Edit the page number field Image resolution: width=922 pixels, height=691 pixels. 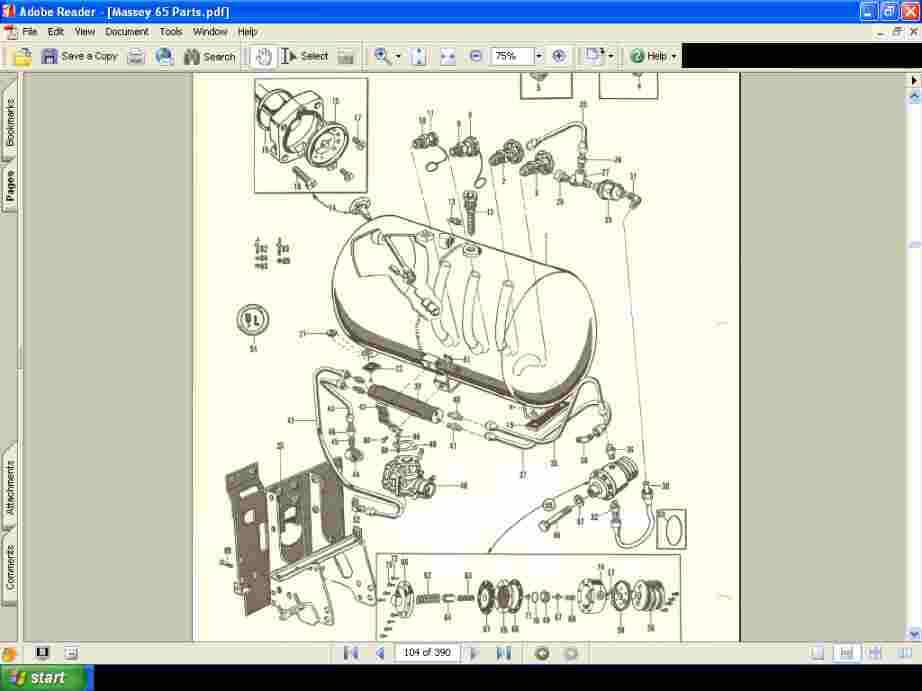click(x=427, y=652)
